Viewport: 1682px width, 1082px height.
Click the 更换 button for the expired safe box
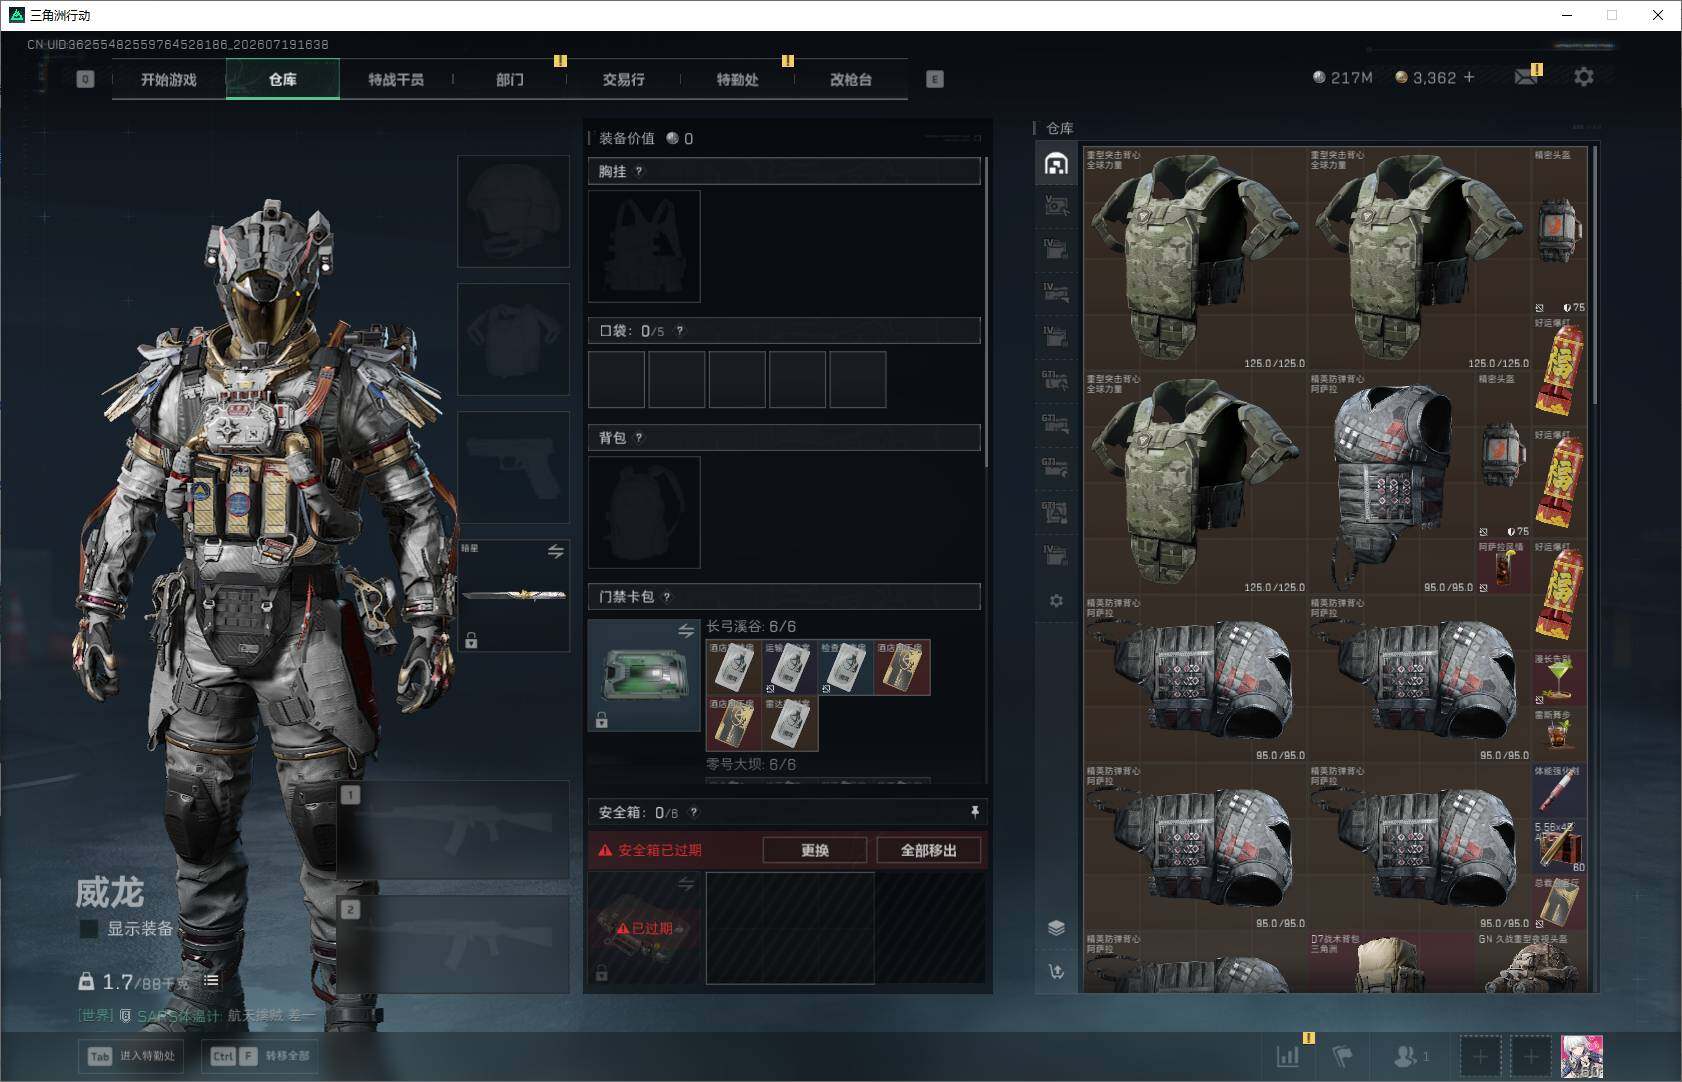tap(815, 850)
